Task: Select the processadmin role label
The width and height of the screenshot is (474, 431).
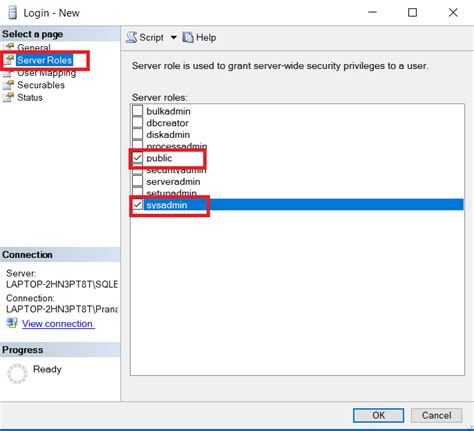Action: (177, 146)
